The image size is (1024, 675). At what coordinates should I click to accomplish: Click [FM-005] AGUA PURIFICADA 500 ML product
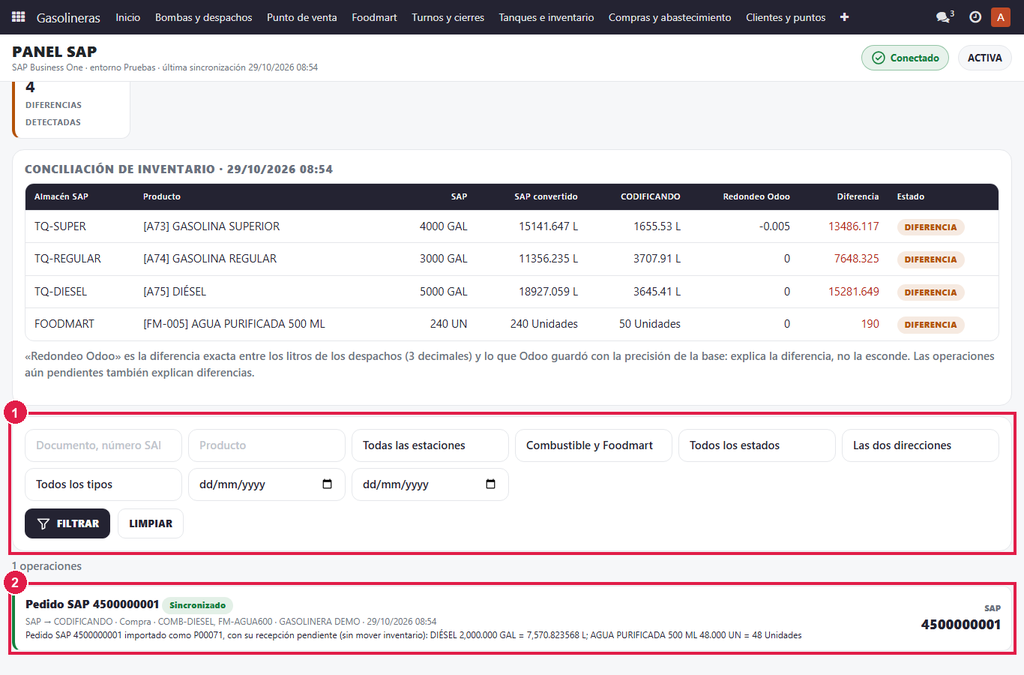[x=234, y=324]
